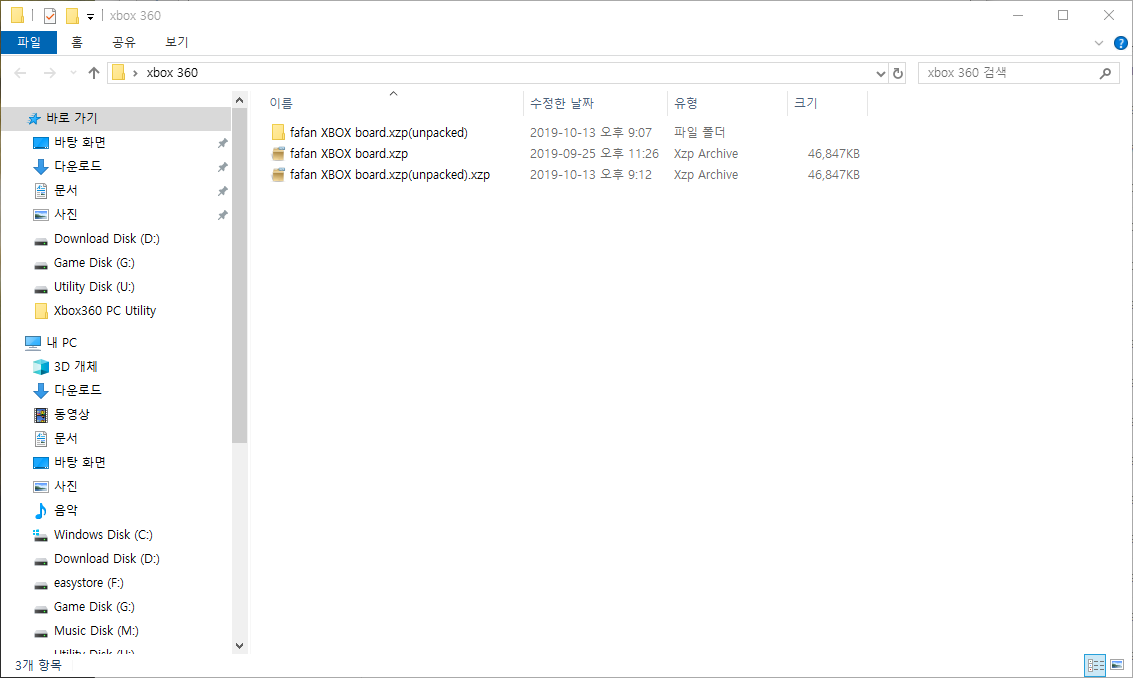Open pinned 바탕 화면 under 바로 가기
The width and height of the screenshot is (1133, 678).
click(79, 142)
